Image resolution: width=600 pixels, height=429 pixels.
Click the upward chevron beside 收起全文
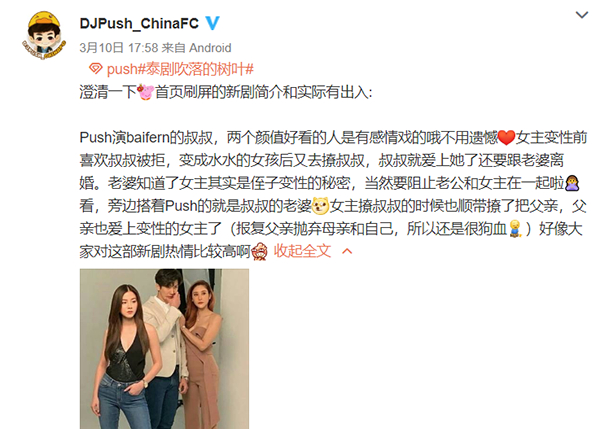tap(347, 251)
